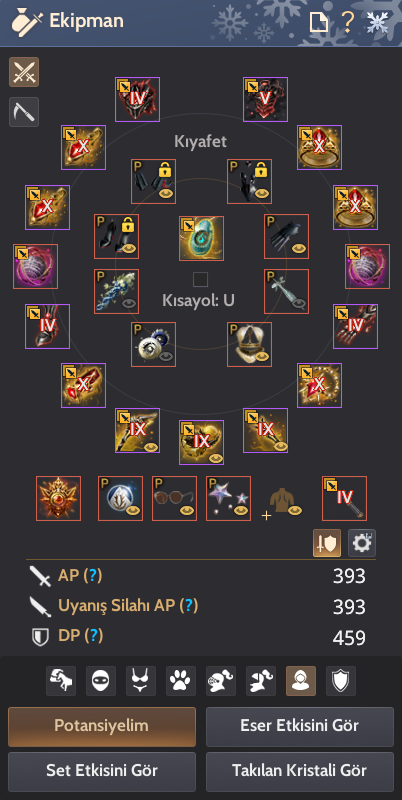Select the hooded figure icon in bottom row

[300, 681]
